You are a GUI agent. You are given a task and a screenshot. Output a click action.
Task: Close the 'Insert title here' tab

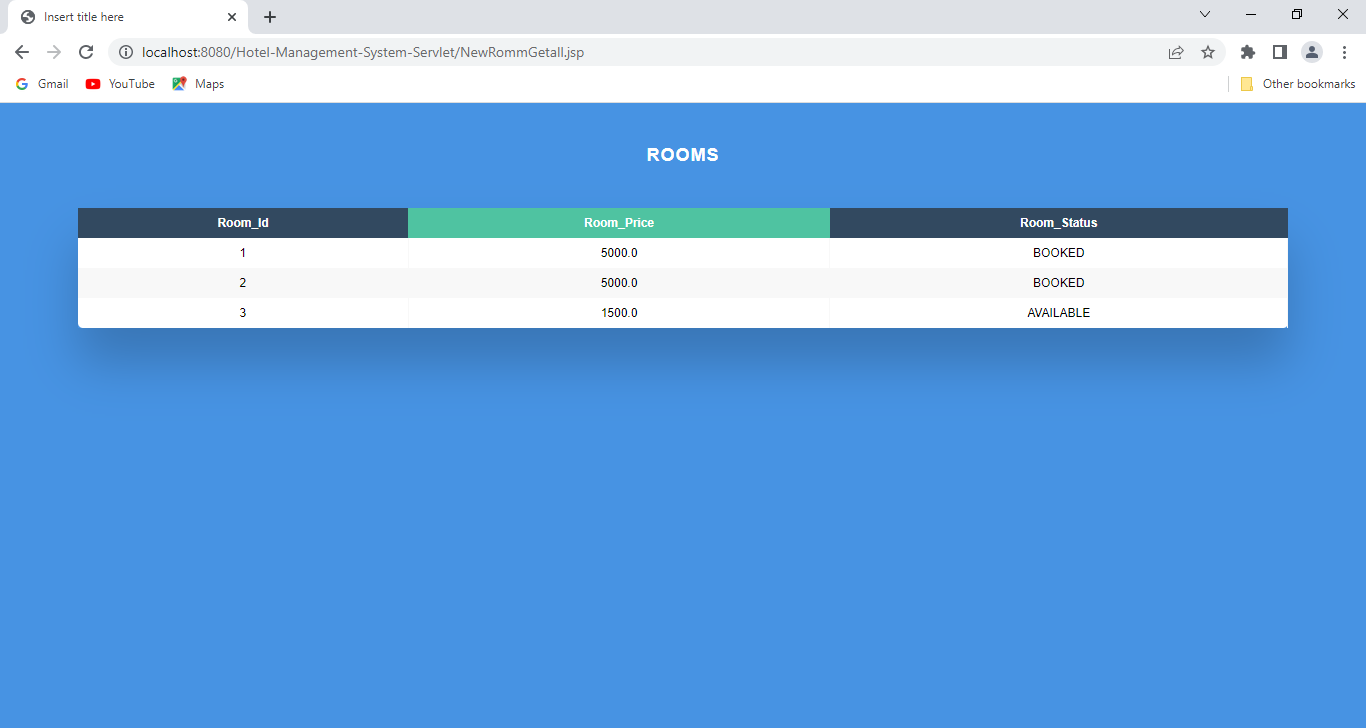coord(232,17)
